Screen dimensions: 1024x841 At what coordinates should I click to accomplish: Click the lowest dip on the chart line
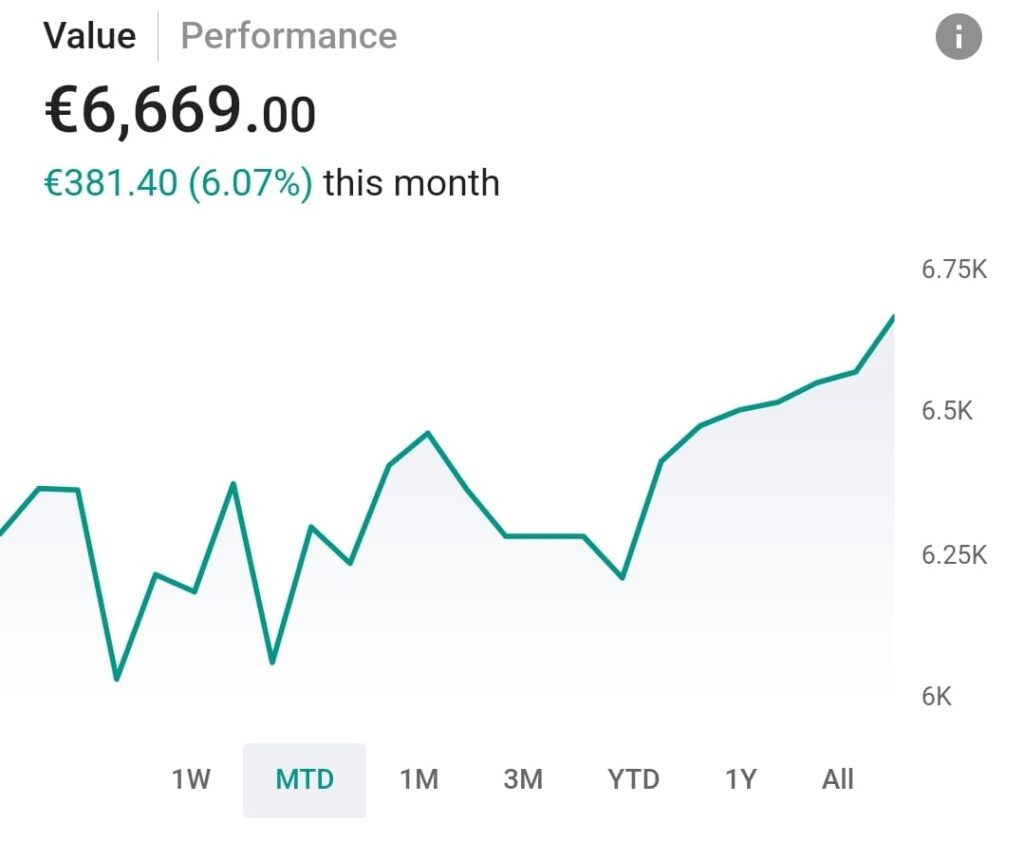coord(117,679)
